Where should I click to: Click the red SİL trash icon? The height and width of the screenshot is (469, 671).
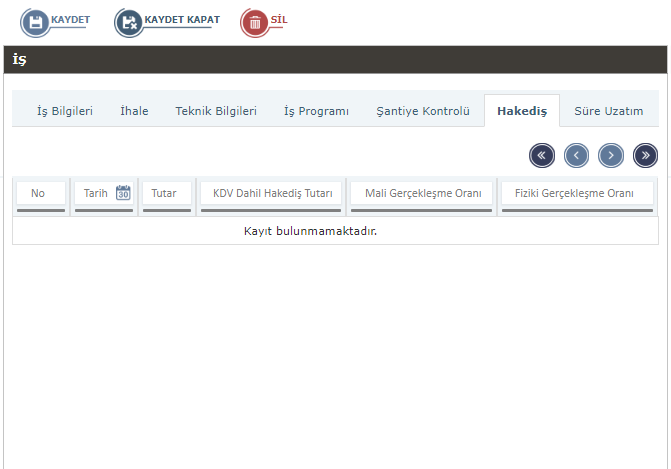click(255, 22)
